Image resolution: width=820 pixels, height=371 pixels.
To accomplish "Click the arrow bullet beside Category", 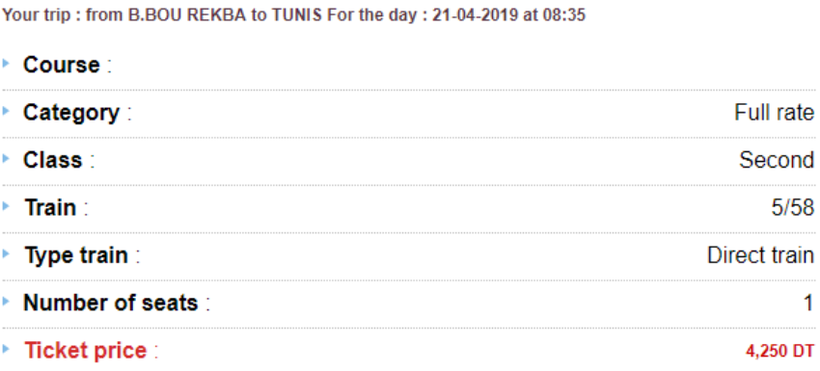I will [x=6, y=111].
